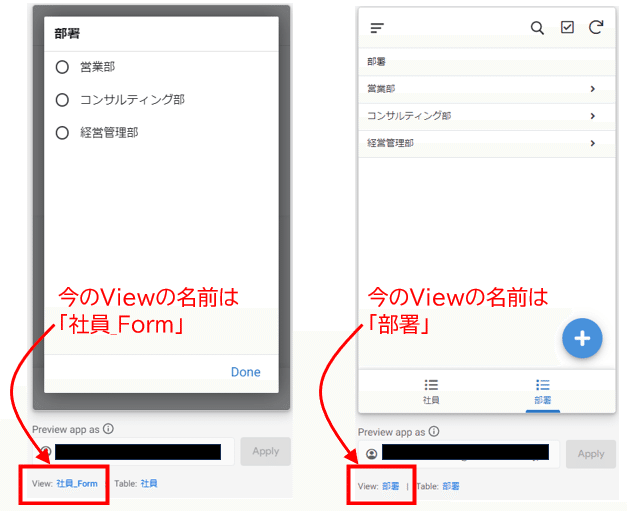Click the blue add plus button

click(582, 338)
